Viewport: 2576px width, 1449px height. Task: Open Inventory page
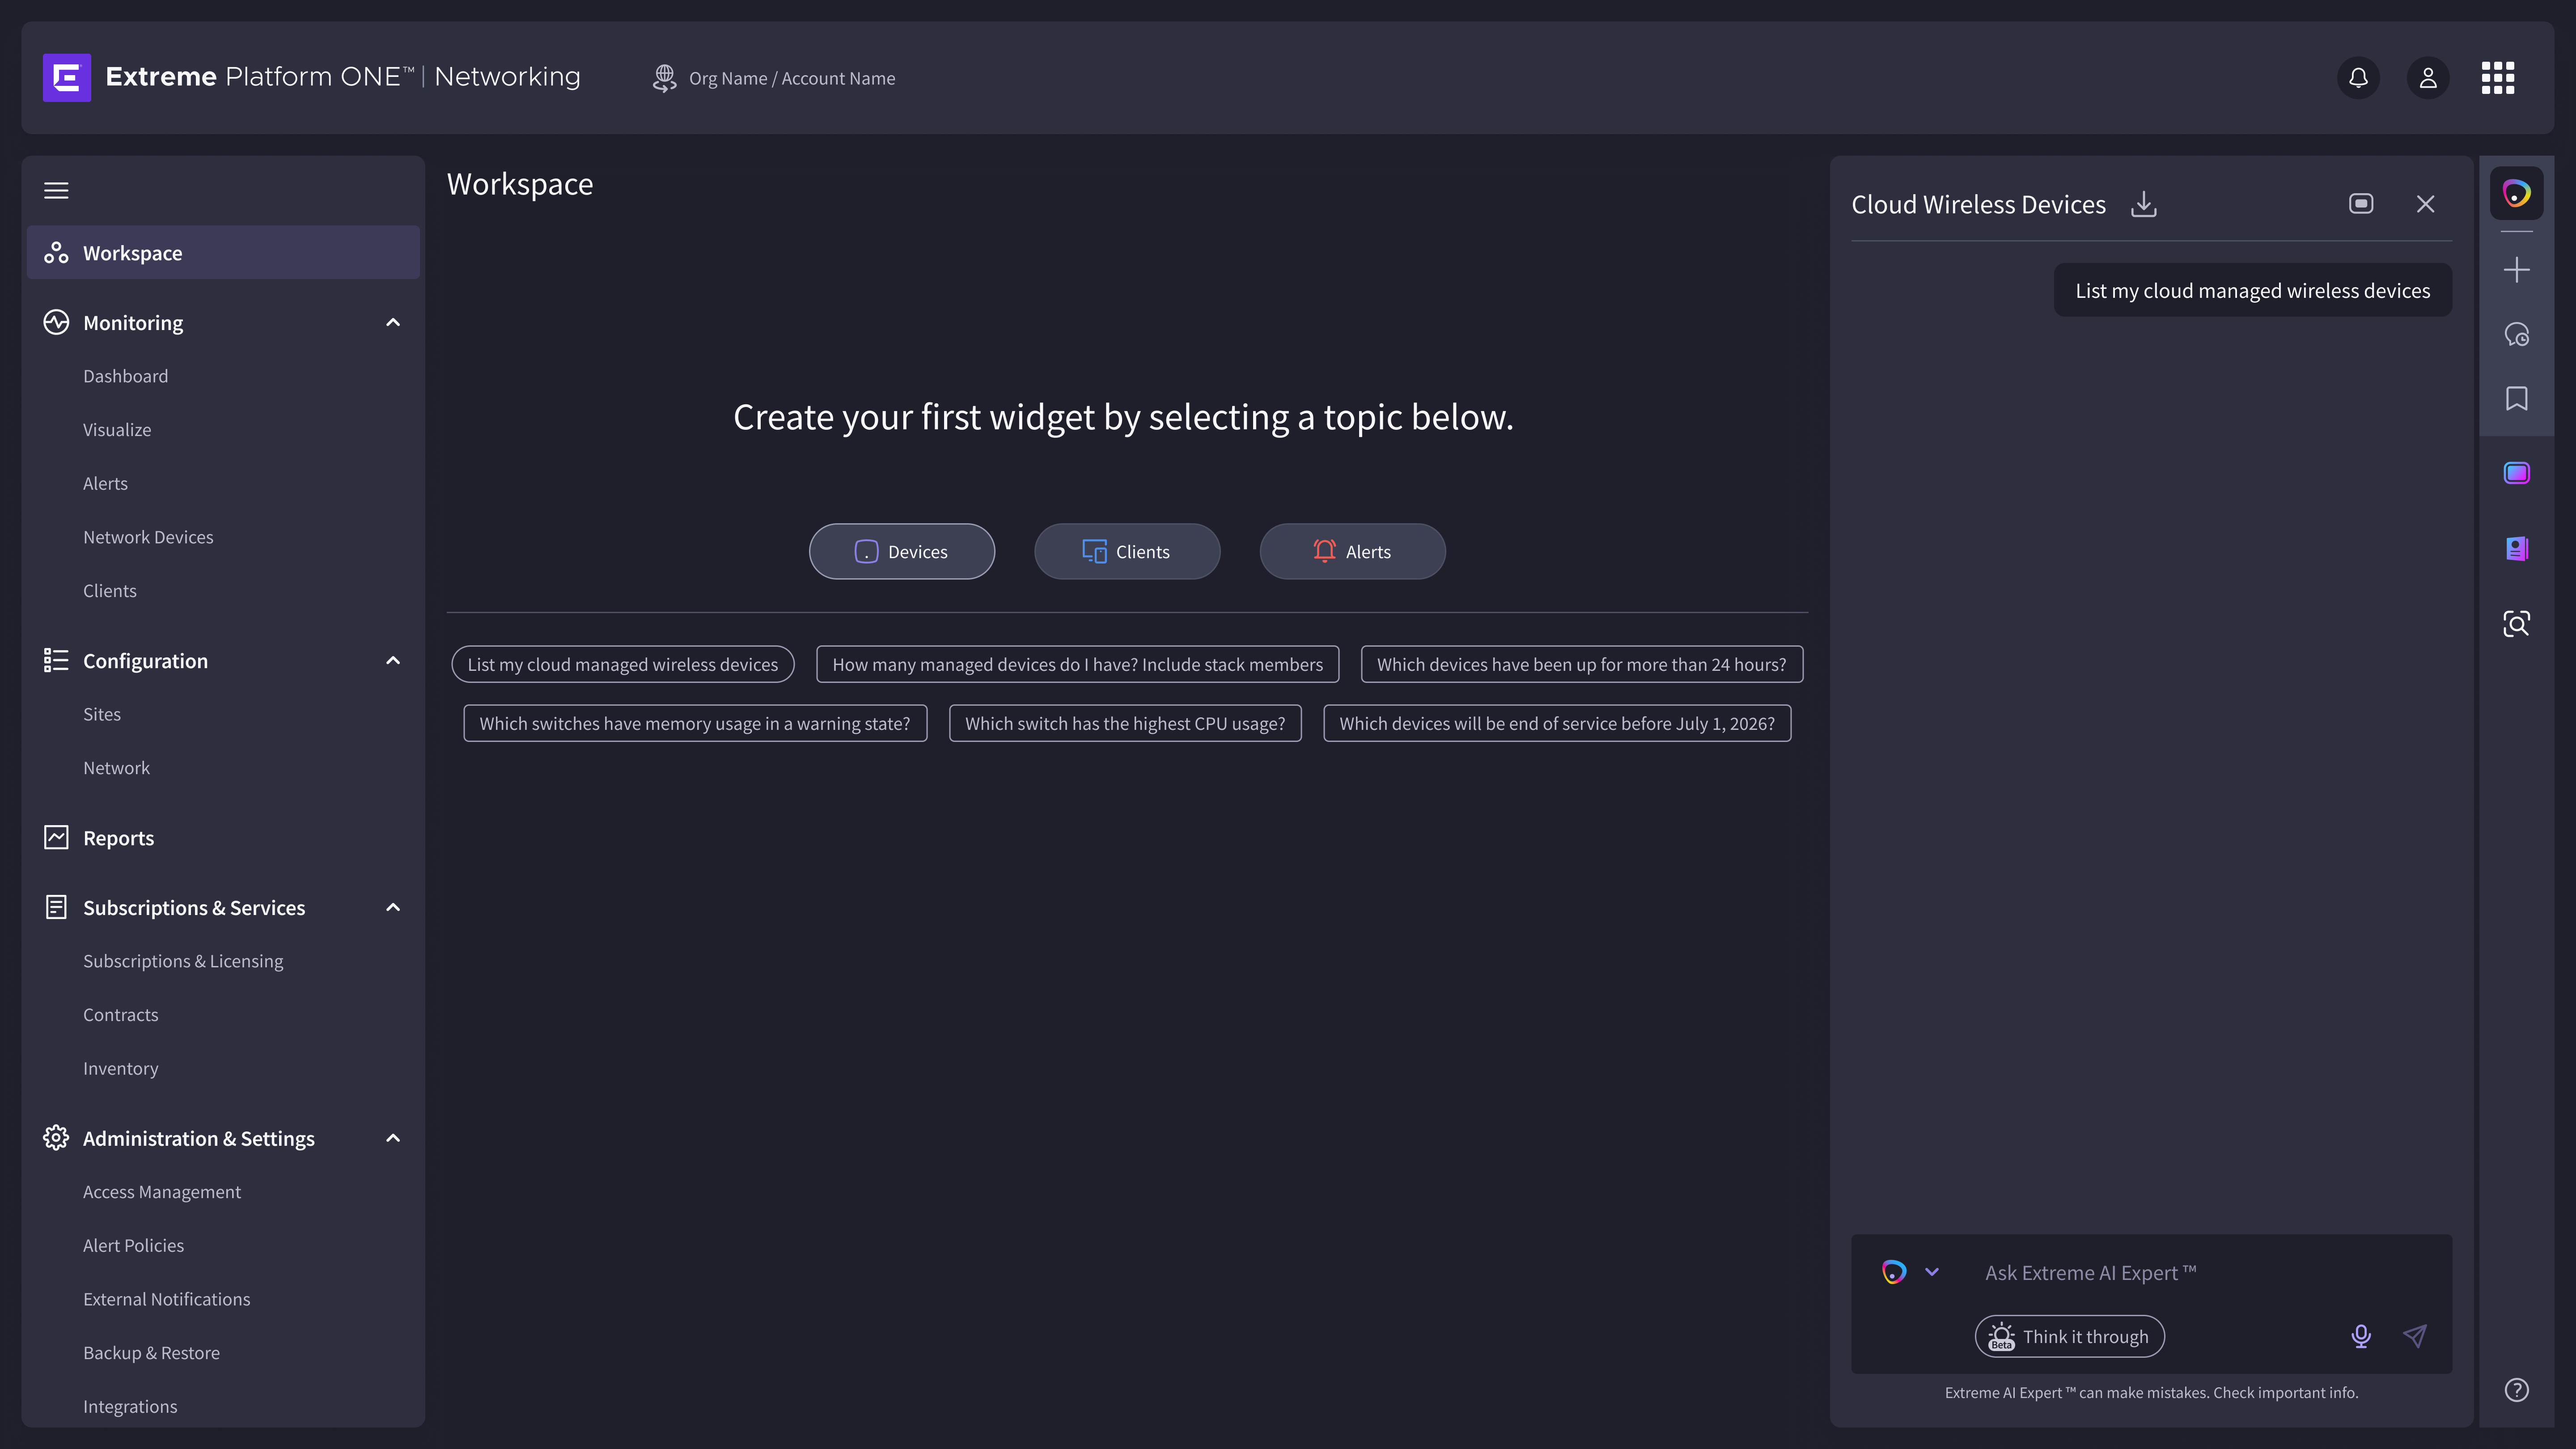coord(121,1068)
